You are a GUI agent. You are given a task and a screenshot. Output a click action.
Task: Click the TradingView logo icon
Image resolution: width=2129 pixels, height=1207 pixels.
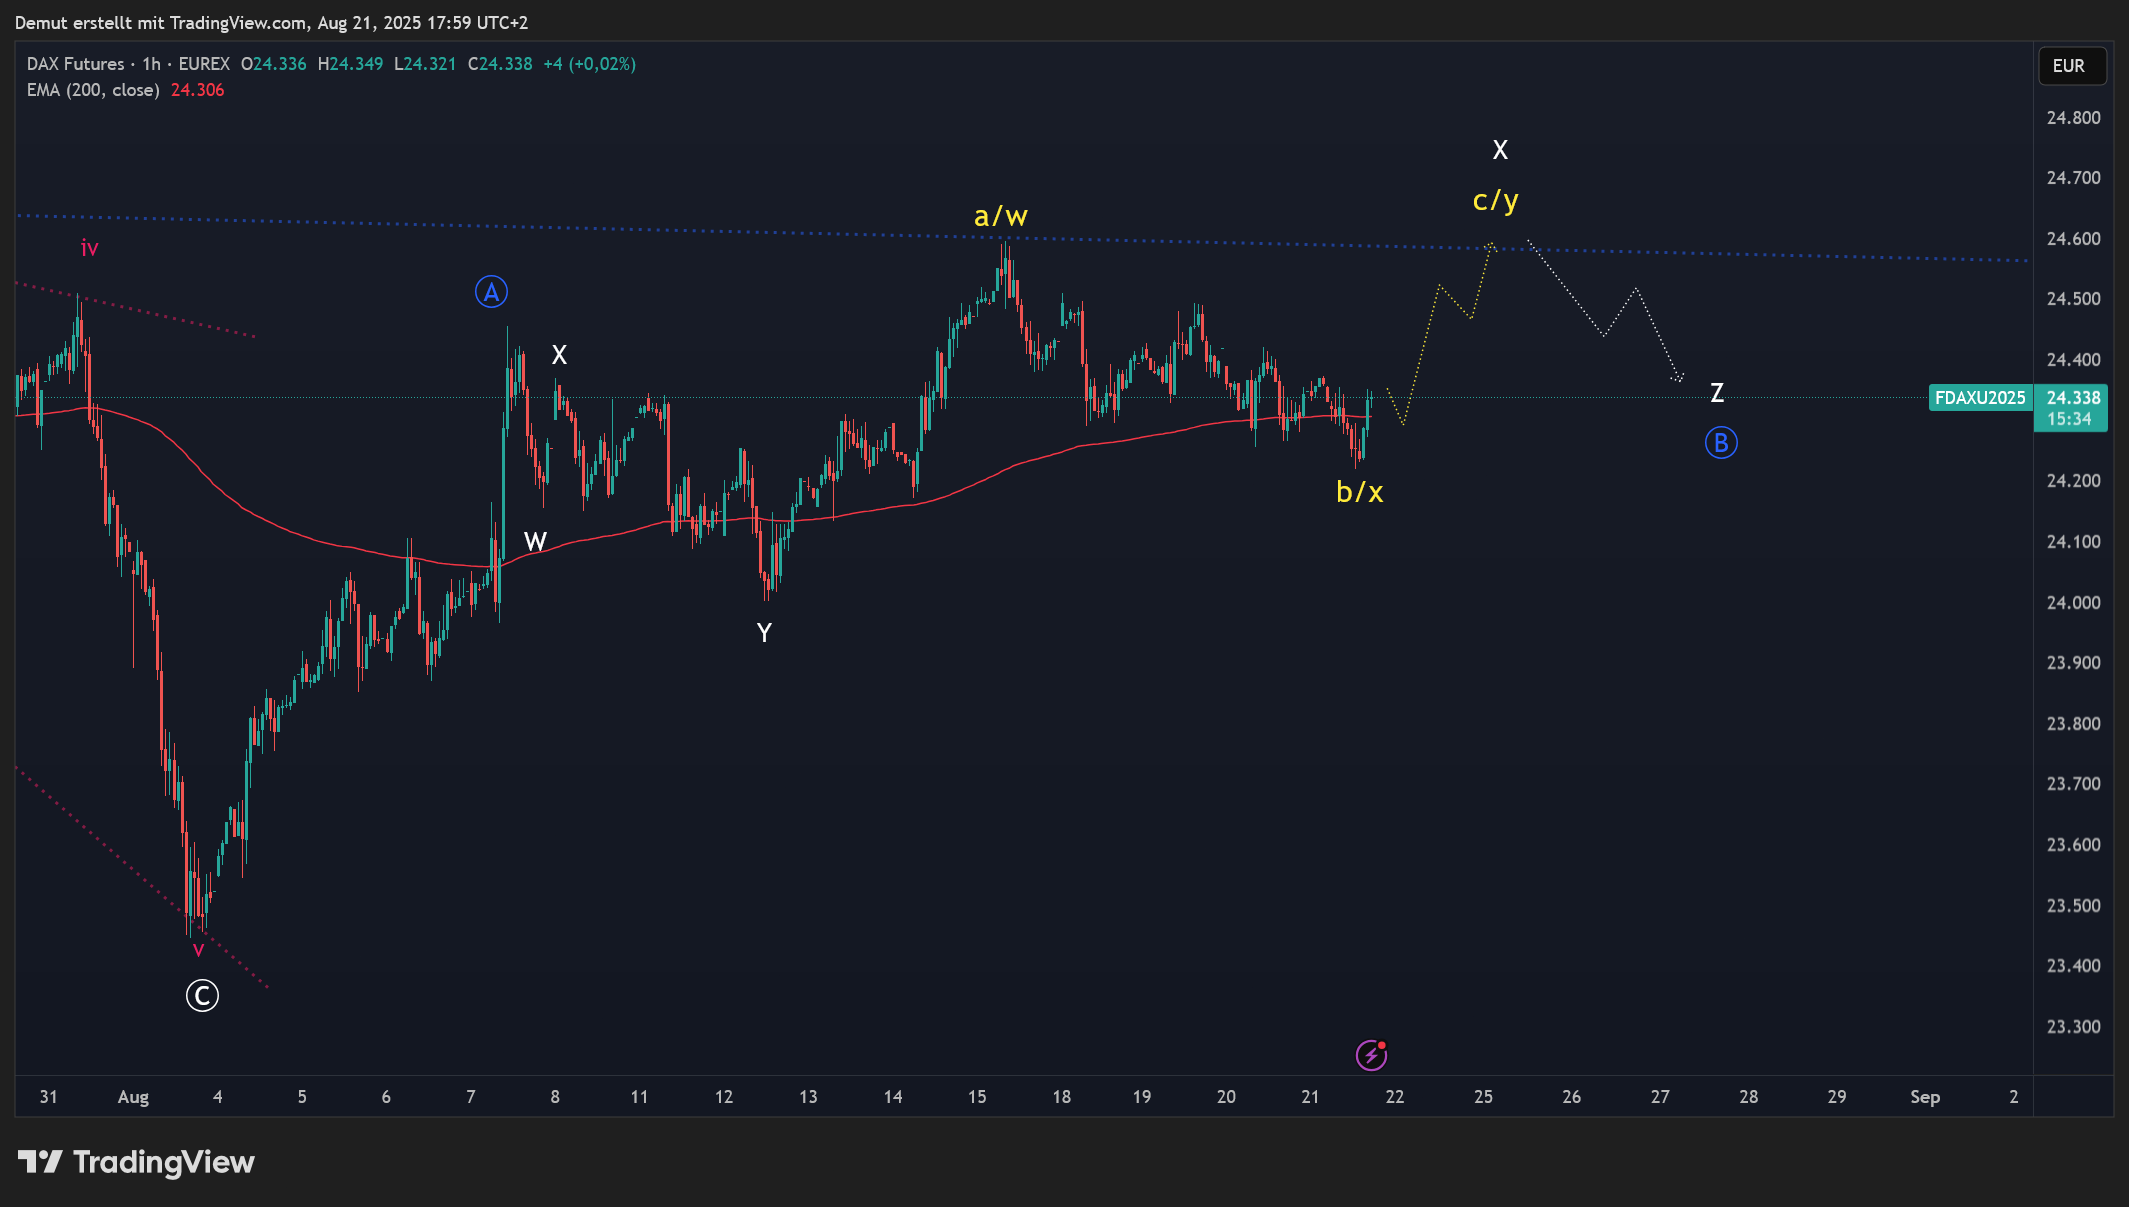click(40, 1162)
